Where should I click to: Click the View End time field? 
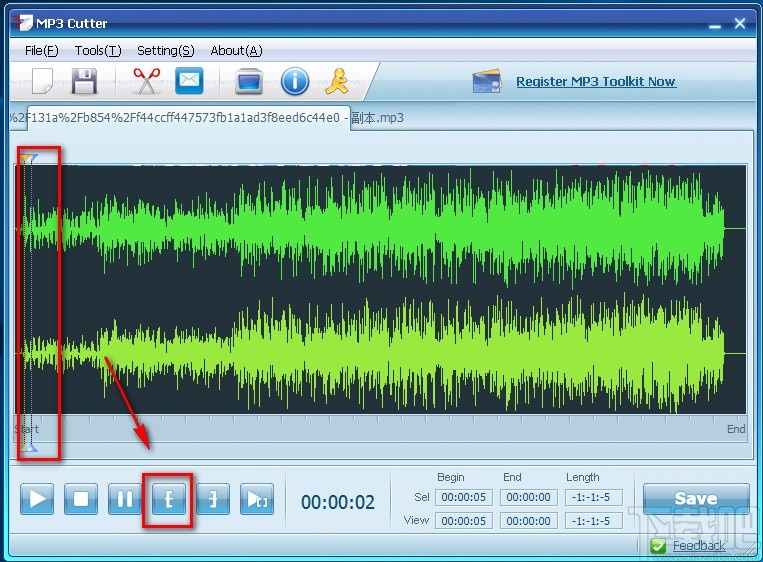[x=528, y=521]
